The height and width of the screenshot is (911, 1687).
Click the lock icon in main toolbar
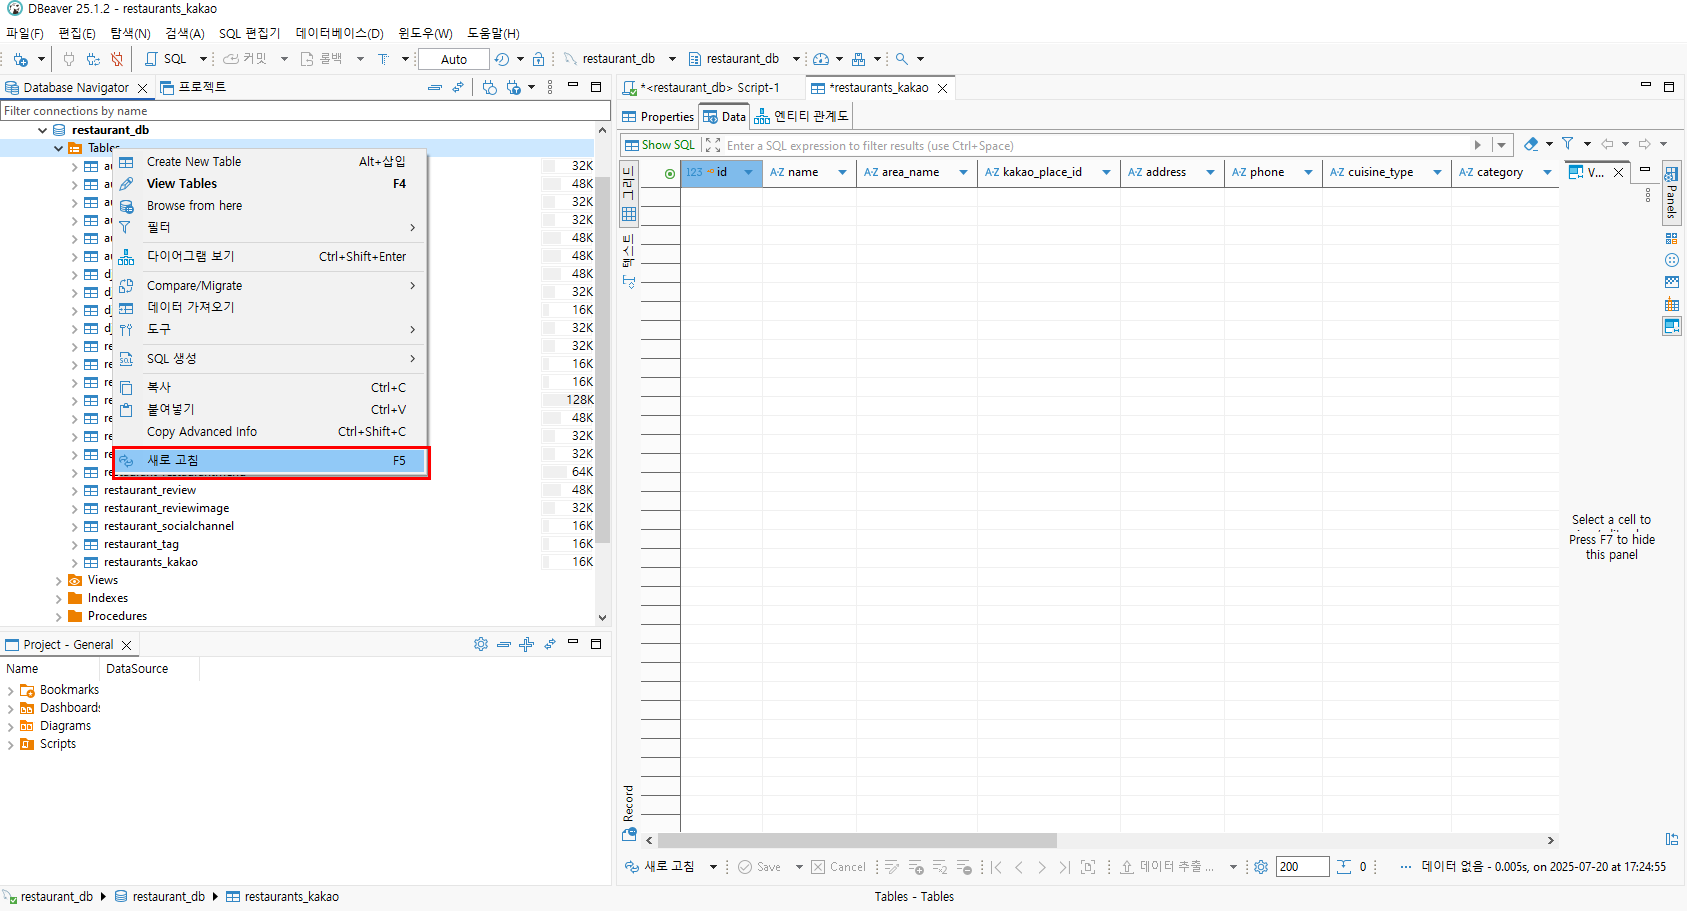(539, 59)
